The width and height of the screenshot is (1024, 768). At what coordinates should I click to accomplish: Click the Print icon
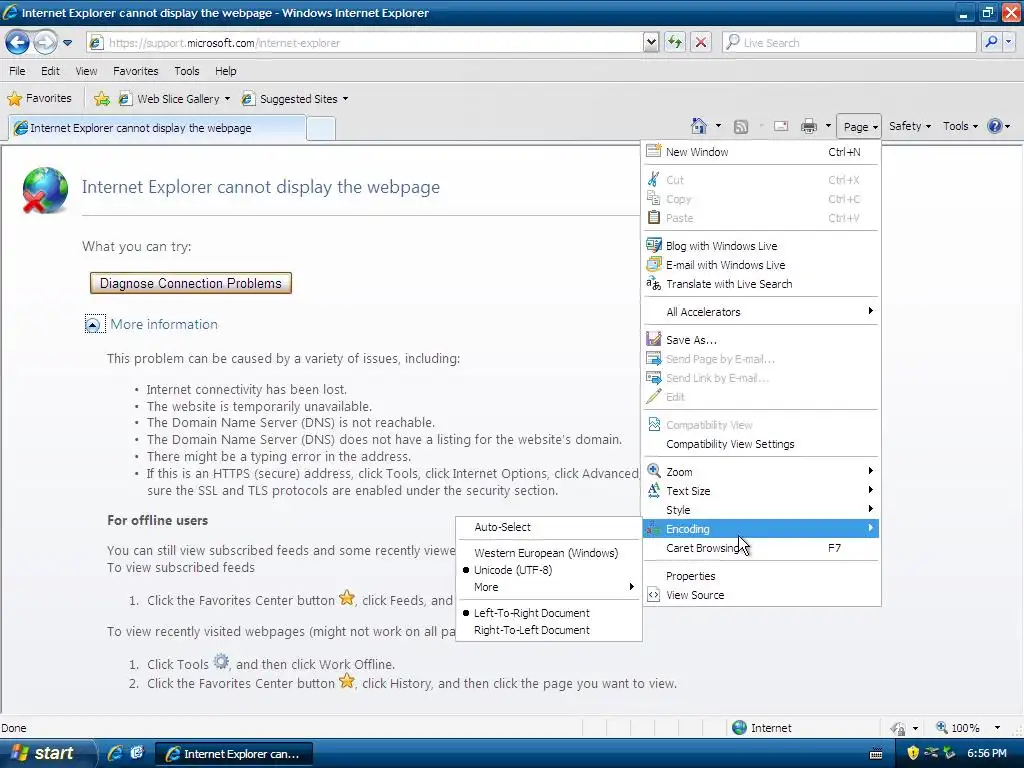[x=809, y=127]
